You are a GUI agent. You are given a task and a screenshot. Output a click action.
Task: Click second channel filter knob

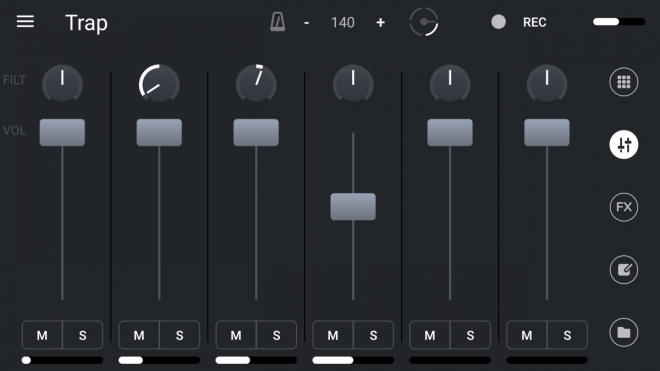point(159,83)
